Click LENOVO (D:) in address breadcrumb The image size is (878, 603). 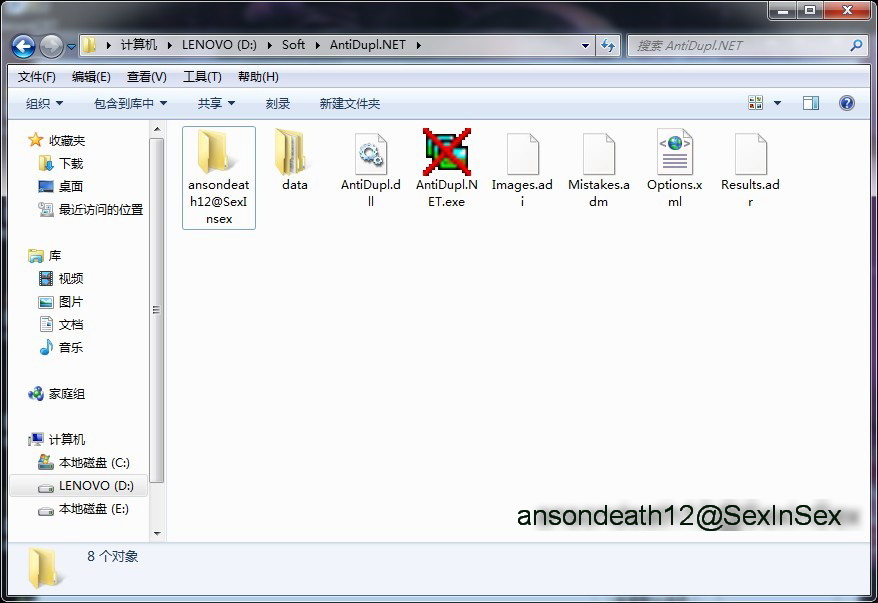click(x=219, y=45)
